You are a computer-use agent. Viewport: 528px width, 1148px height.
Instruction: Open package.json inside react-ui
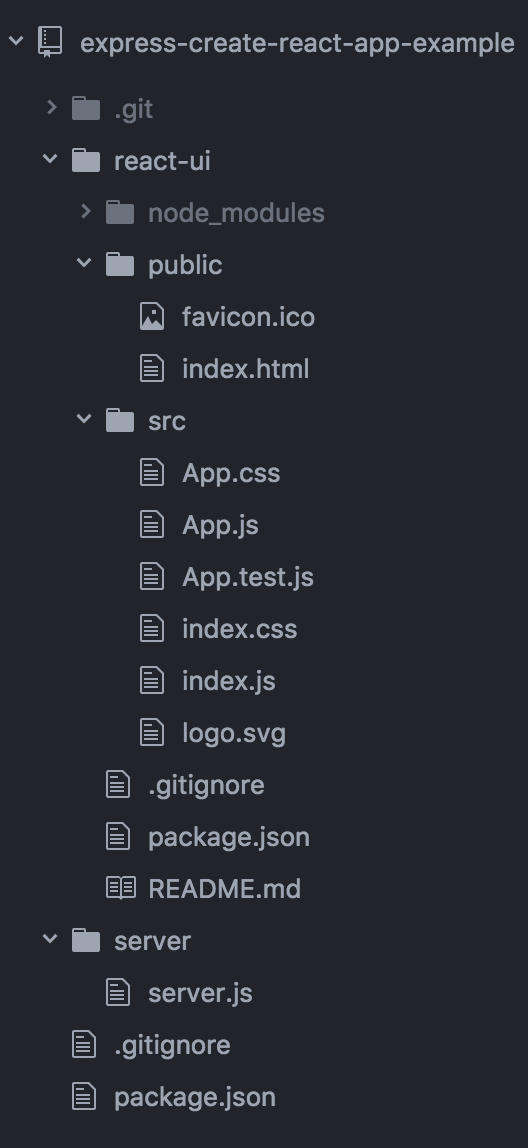[x=228, y=837]
